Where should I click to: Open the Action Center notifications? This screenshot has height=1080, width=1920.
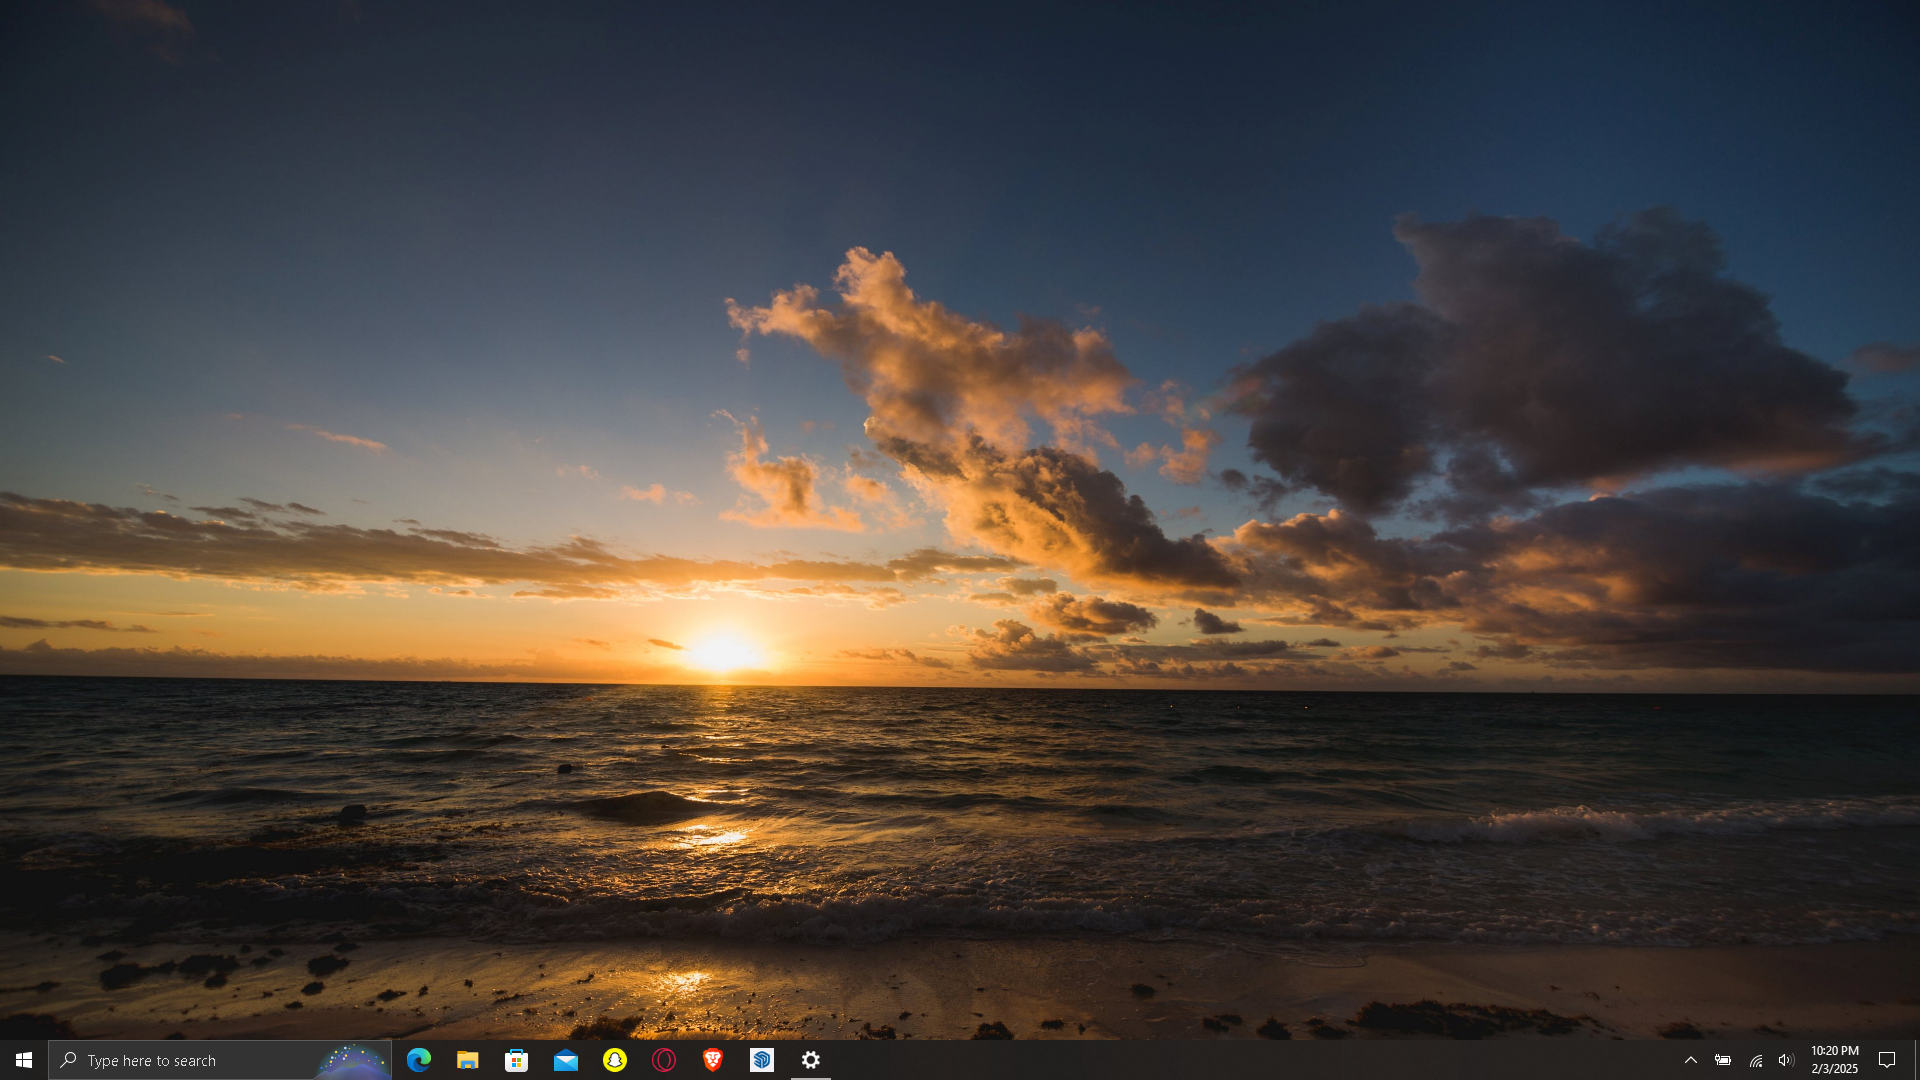1887,1060
